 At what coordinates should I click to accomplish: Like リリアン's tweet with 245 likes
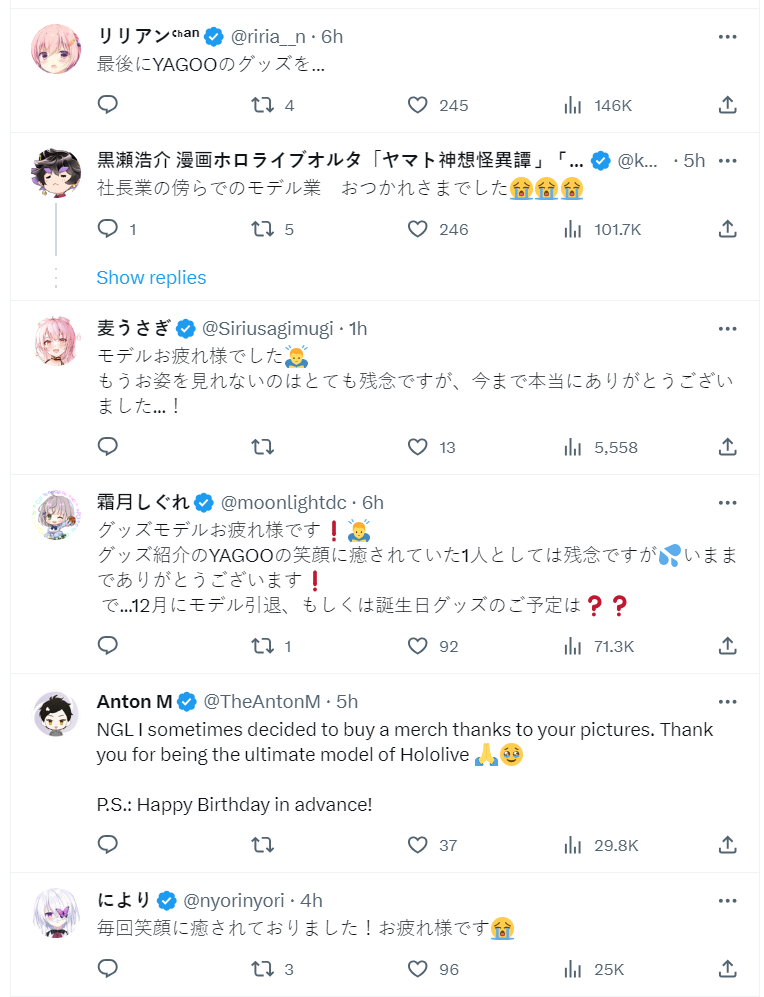(x=418, y=105)
